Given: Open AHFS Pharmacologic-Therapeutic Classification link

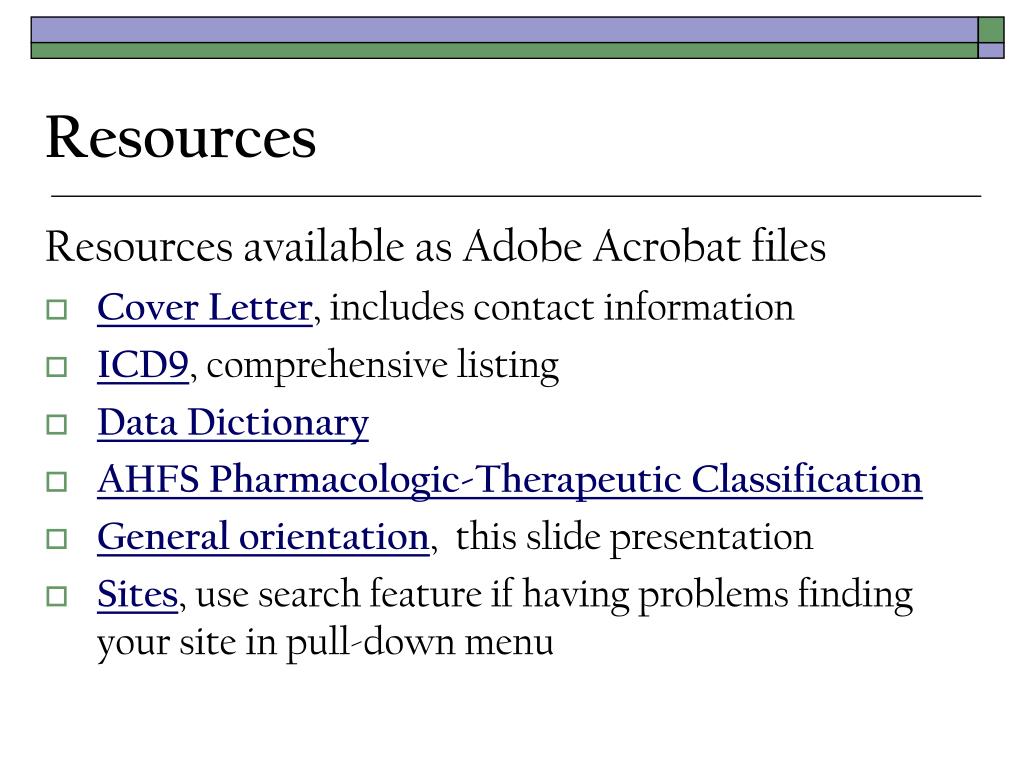Looking at the screenshot, I should click(x=509, y=481).
